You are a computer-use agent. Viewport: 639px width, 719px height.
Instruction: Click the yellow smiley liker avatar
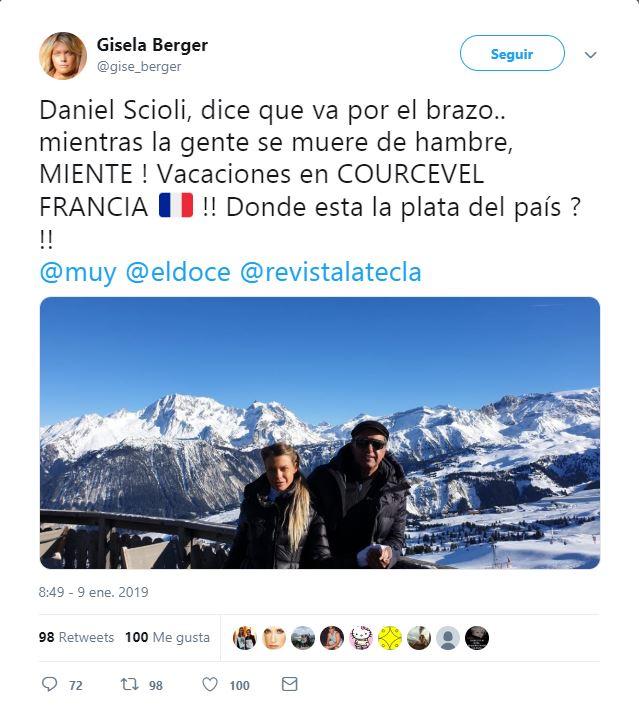(x=390, y=638)
